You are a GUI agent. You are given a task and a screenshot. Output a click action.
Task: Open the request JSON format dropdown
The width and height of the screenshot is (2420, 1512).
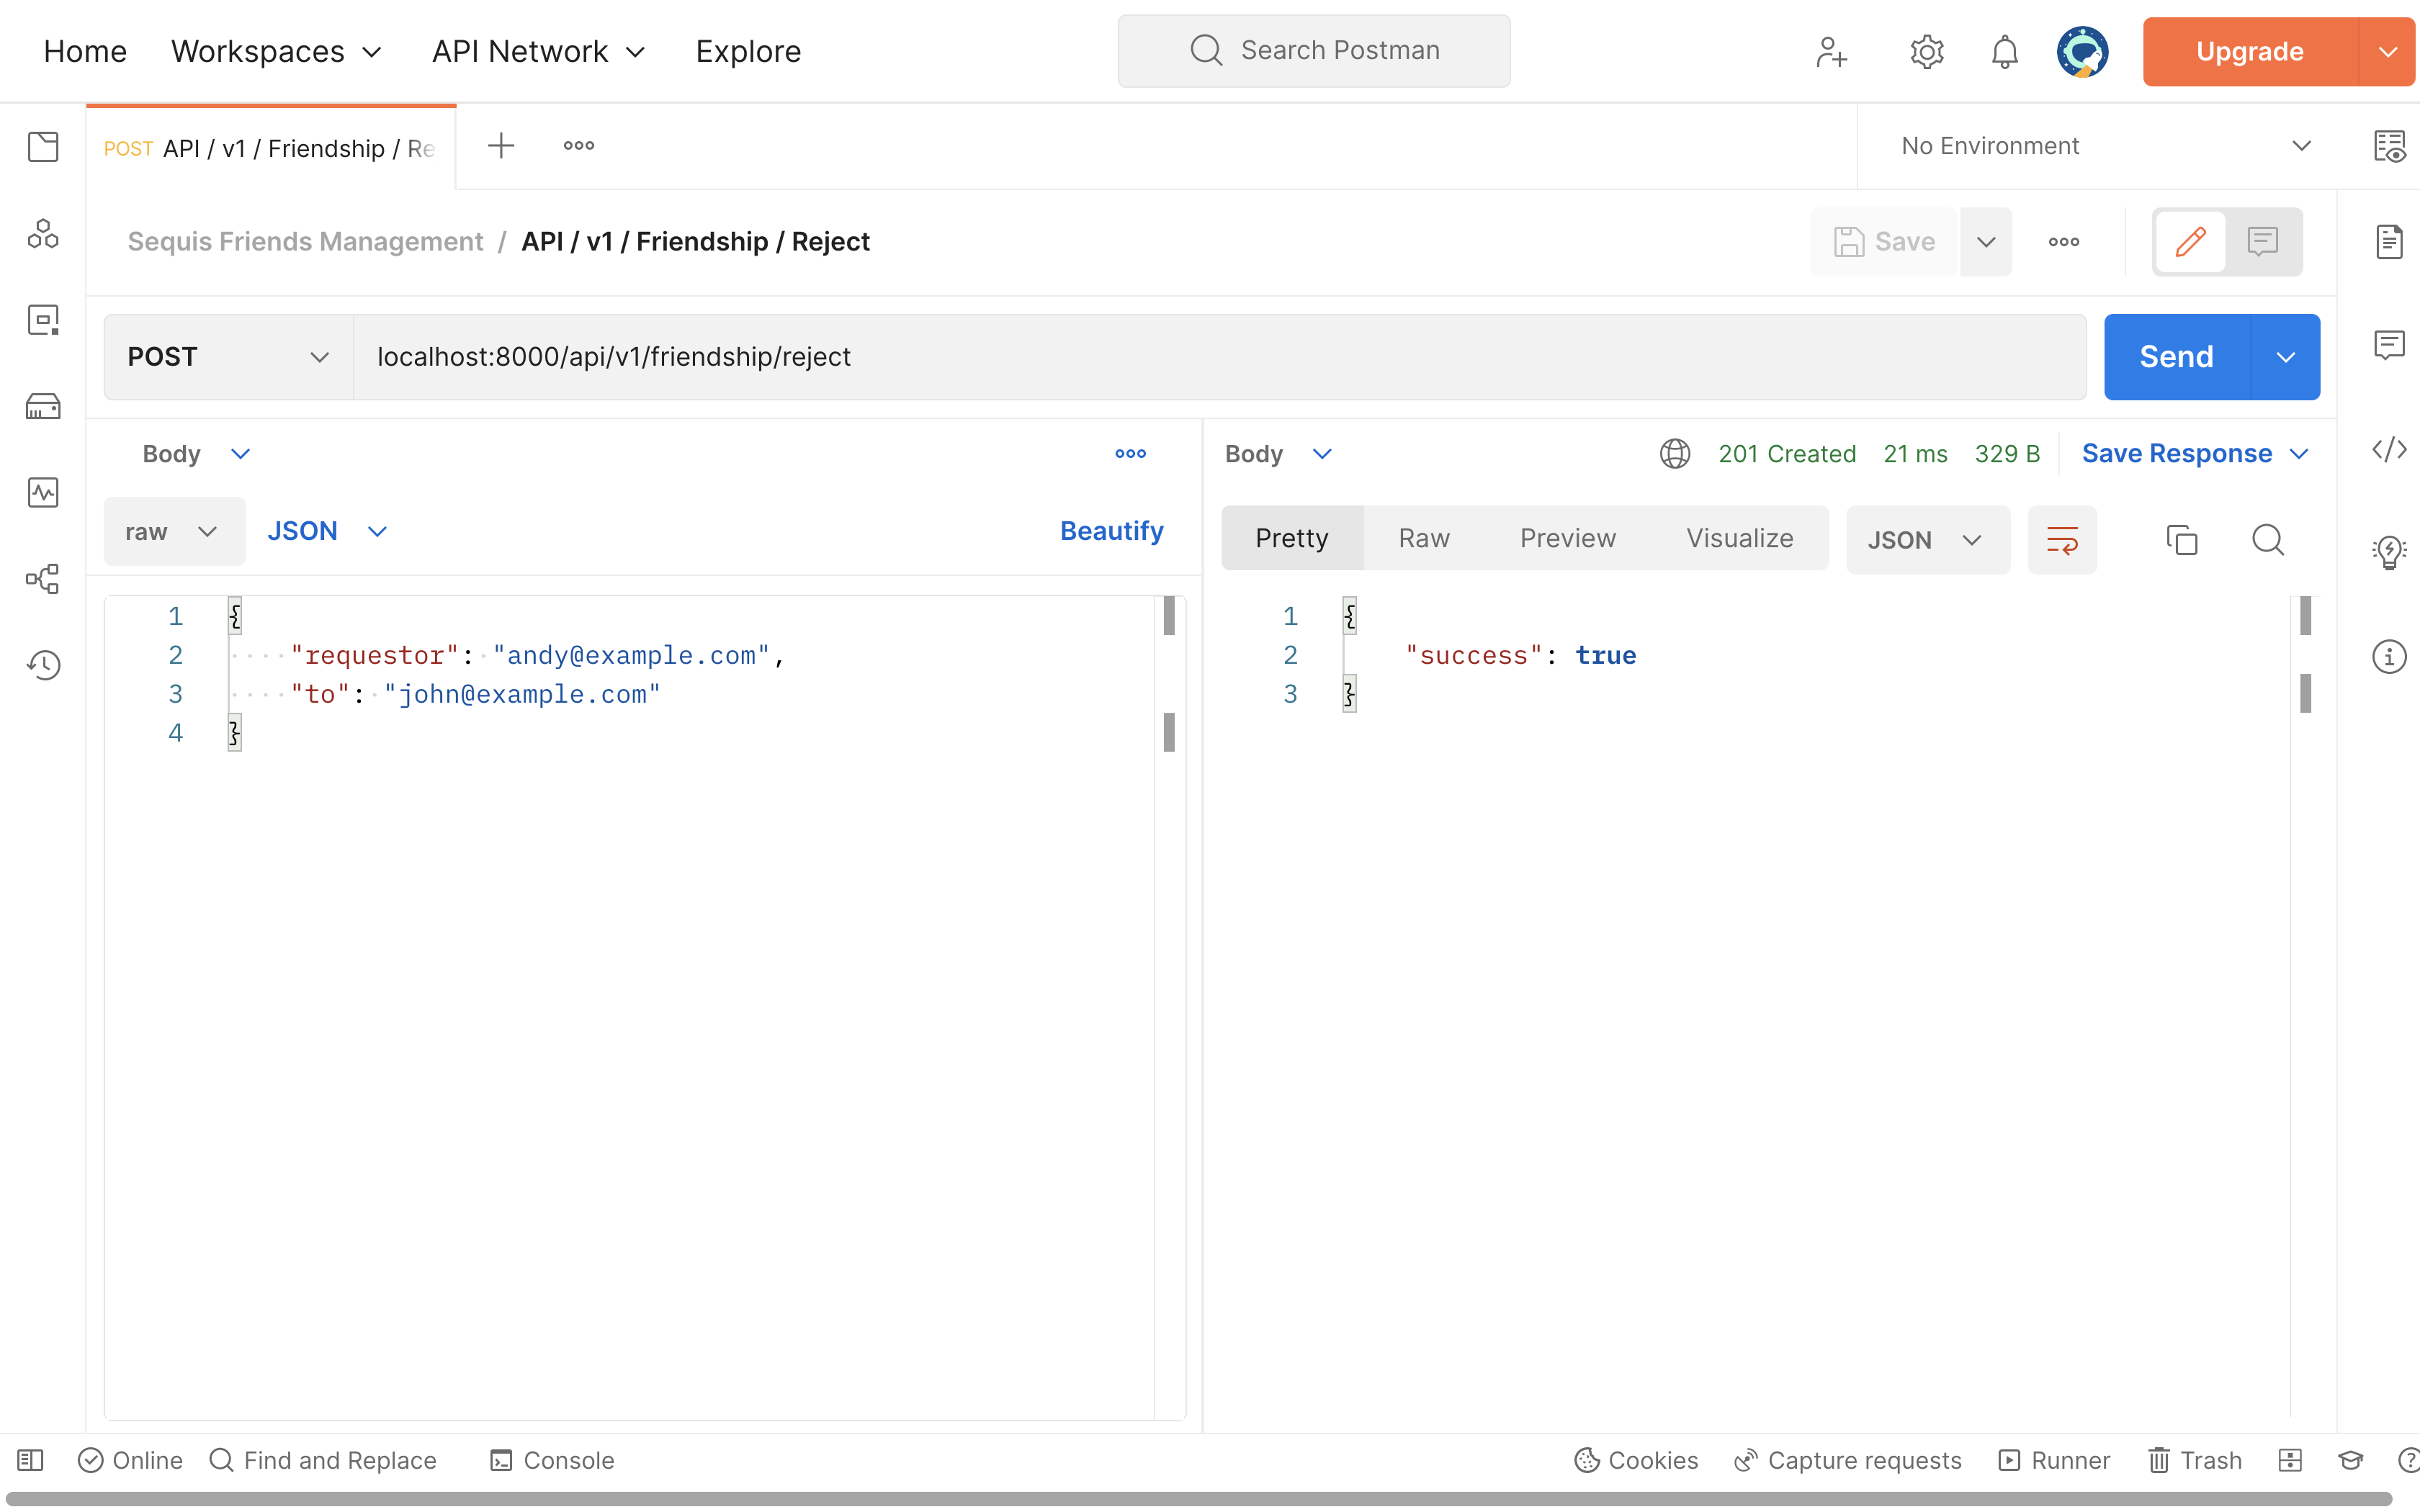pyautogui.click(x=326, y=531)
